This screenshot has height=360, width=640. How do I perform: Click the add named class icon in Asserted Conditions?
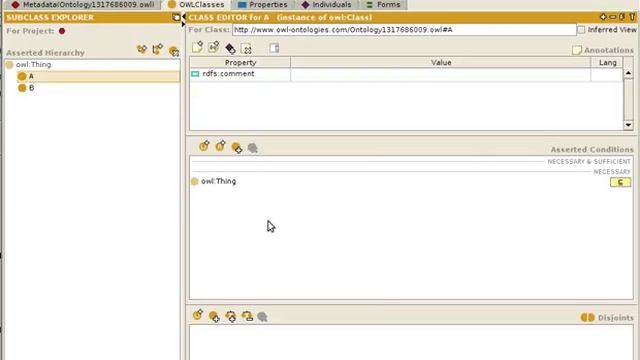pos(236,148)
